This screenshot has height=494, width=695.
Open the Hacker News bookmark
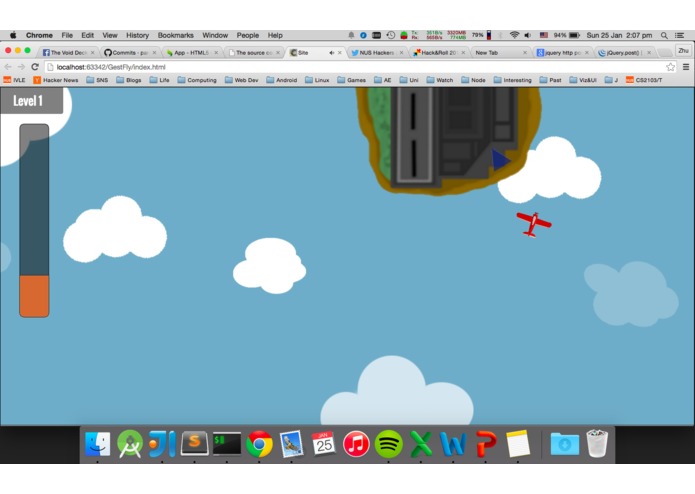[56, 80]
